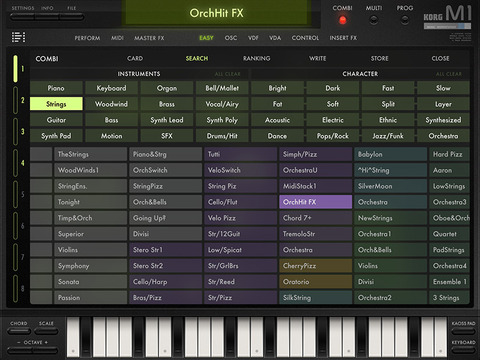Toggle the Jazz/Funk character filter
480x360 pixels.
388,136
